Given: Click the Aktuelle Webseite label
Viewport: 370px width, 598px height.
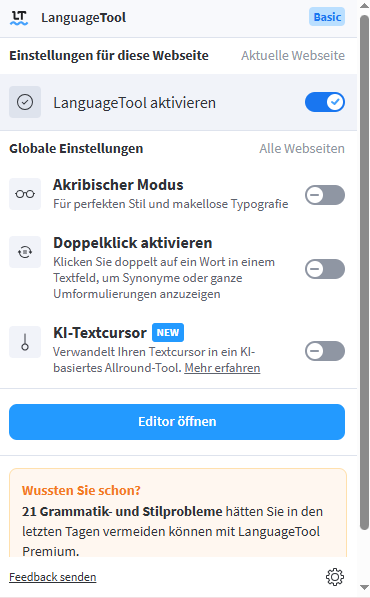Looking at the screenshot, I should coord(293,56).
